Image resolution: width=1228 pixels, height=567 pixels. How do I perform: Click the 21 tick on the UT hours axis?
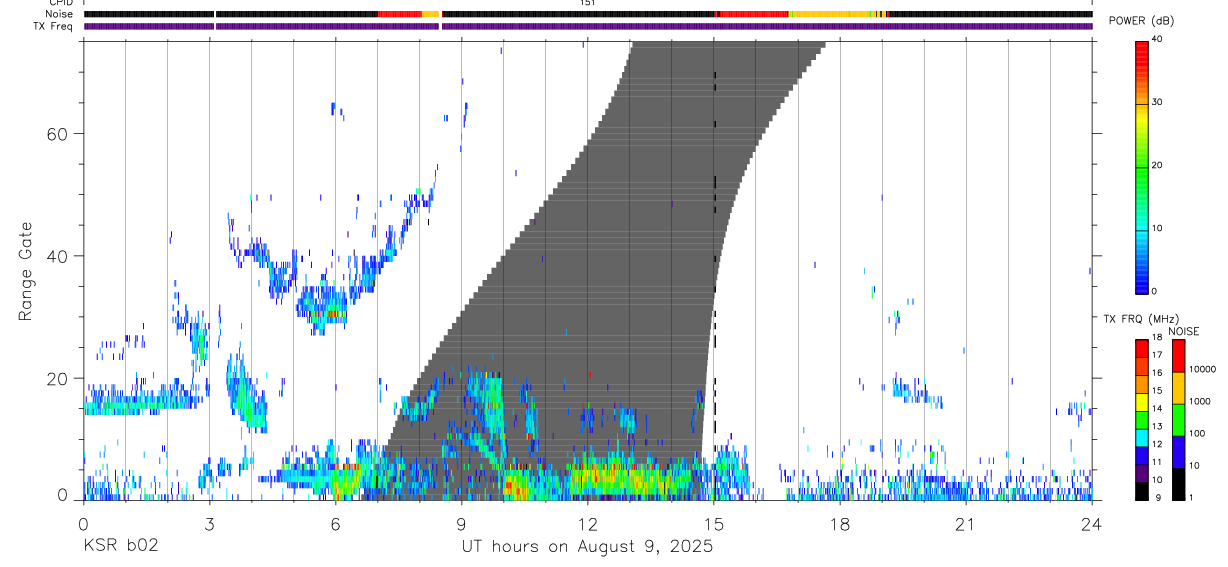tap(966, 523)
